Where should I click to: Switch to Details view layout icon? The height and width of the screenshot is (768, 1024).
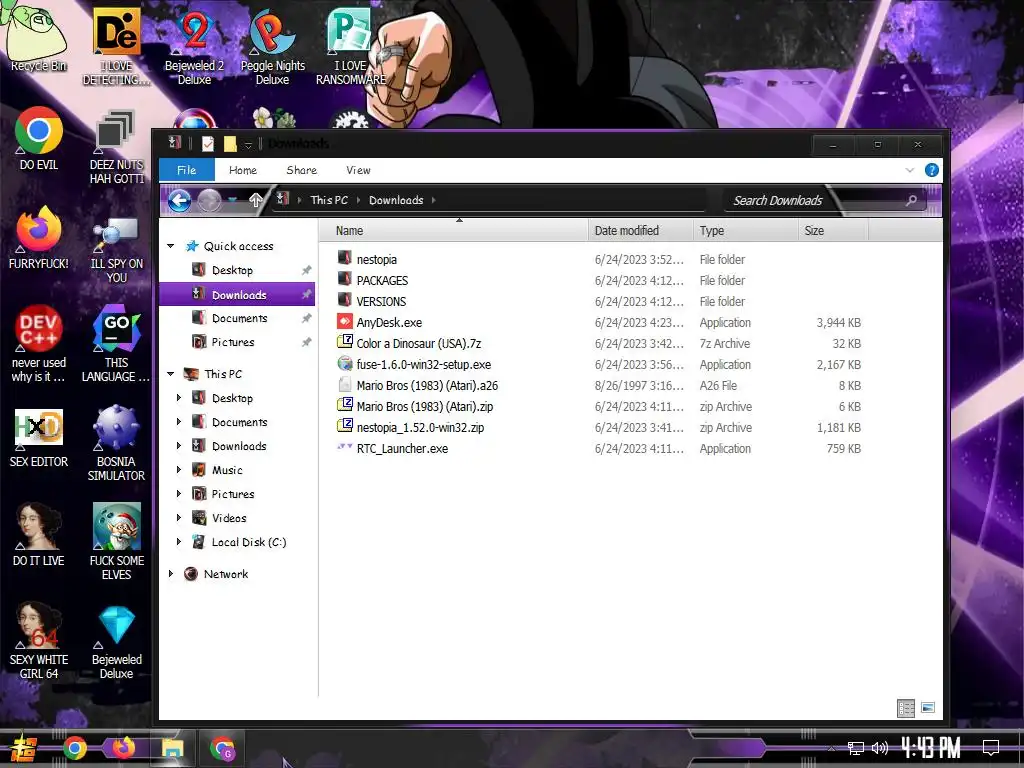[x=906, y=708]
